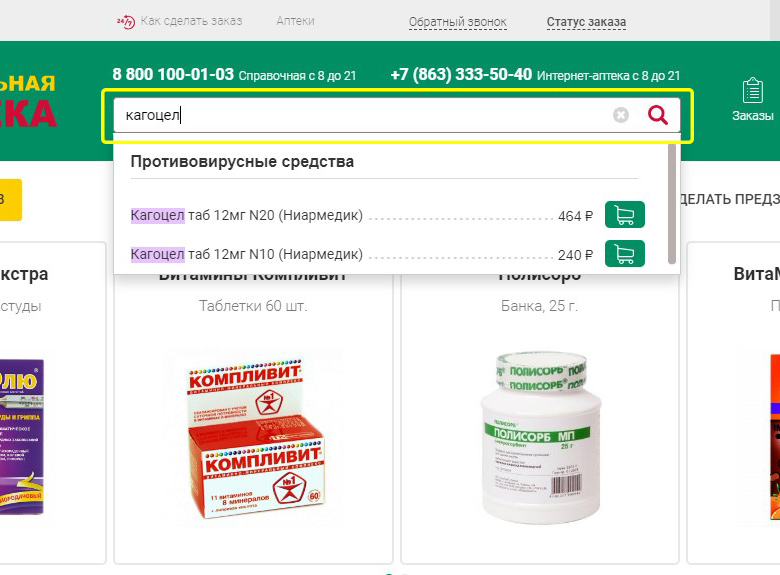
Task: Open the Противовирусные средства category heading
Action: click(242, 162)
